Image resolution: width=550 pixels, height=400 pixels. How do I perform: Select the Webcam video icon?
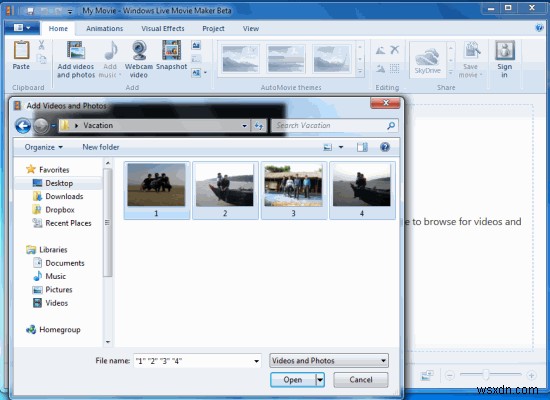coord(139,50)
